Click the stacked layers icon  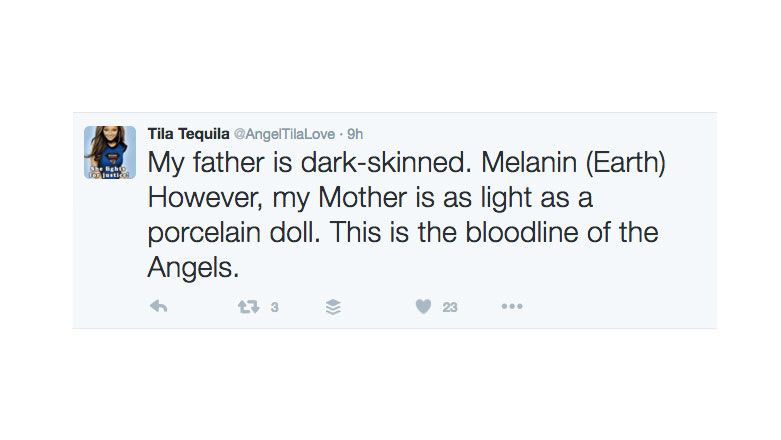[x=333, y=307]
